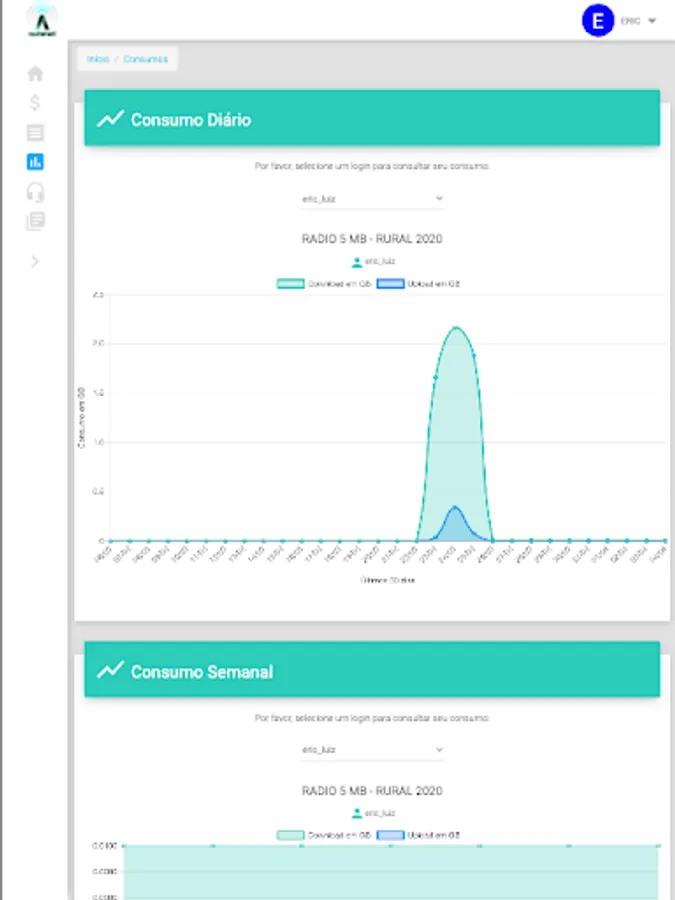Toggle Download em GB legend in weekly chart

pyautogui.click(x=324, y=835)
